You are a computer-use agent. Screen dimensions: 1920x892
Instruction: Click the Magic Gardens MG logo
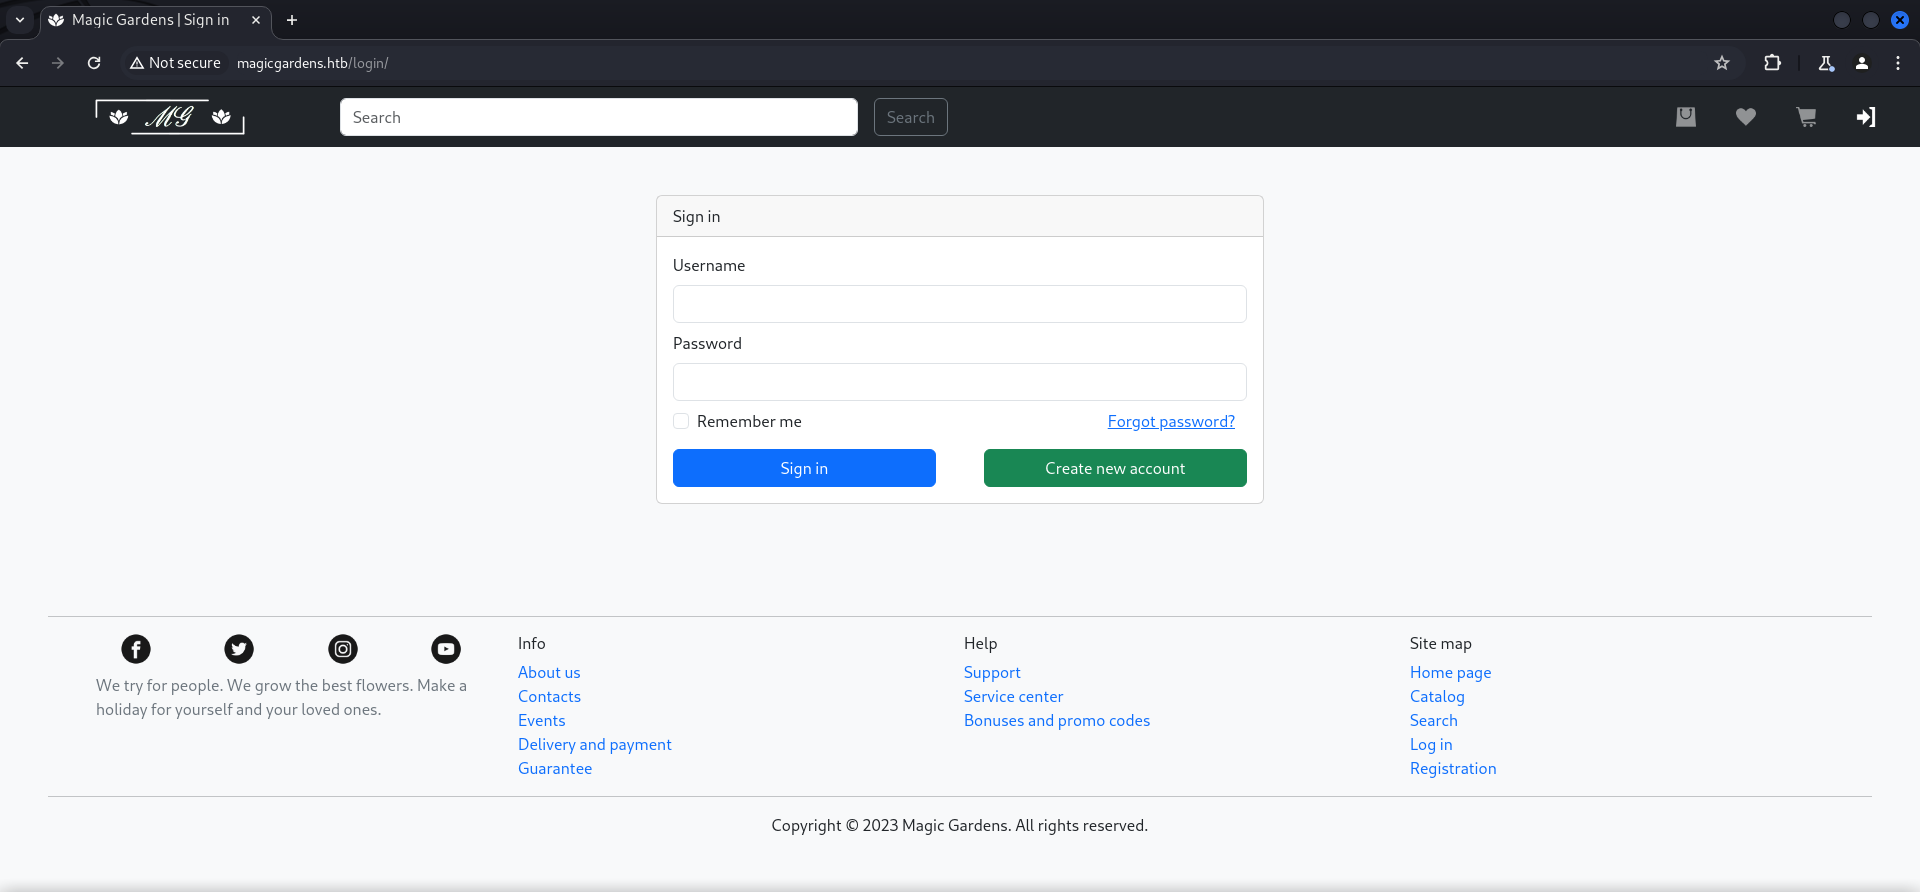tap(170, 117)
